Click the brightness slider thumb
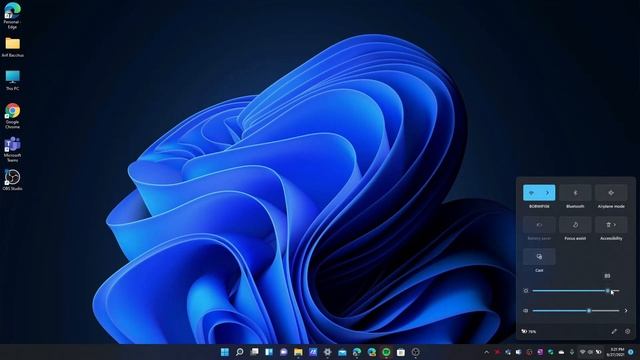 coord(608,291)
